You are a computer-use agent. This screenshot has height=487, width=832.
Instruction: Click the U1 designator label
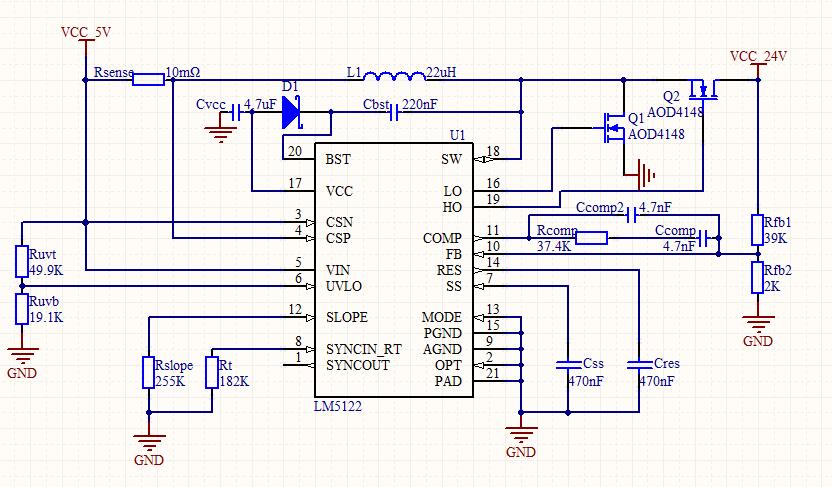coord(457,135)
